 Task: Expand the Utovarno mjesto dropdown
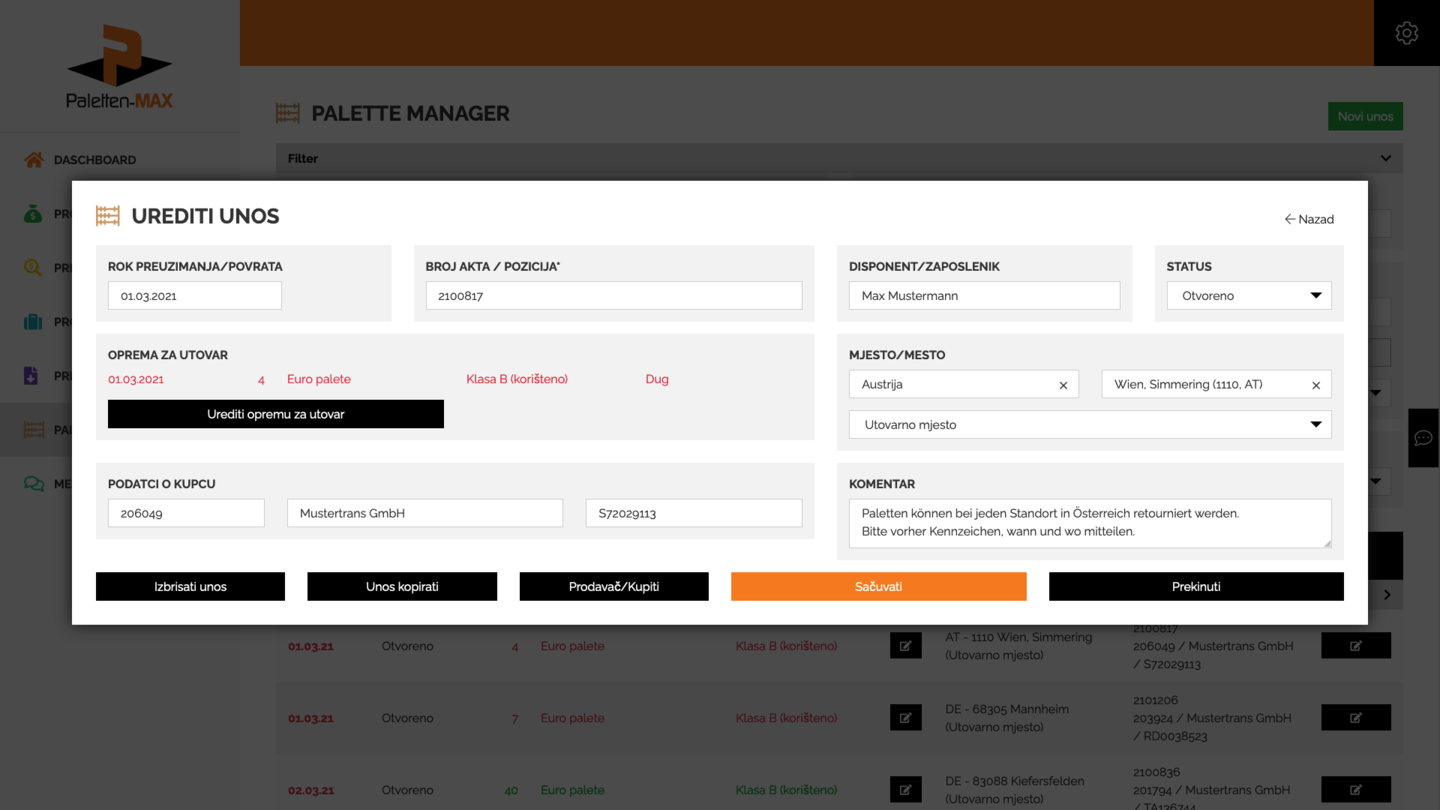click(x=1089, y=425)
